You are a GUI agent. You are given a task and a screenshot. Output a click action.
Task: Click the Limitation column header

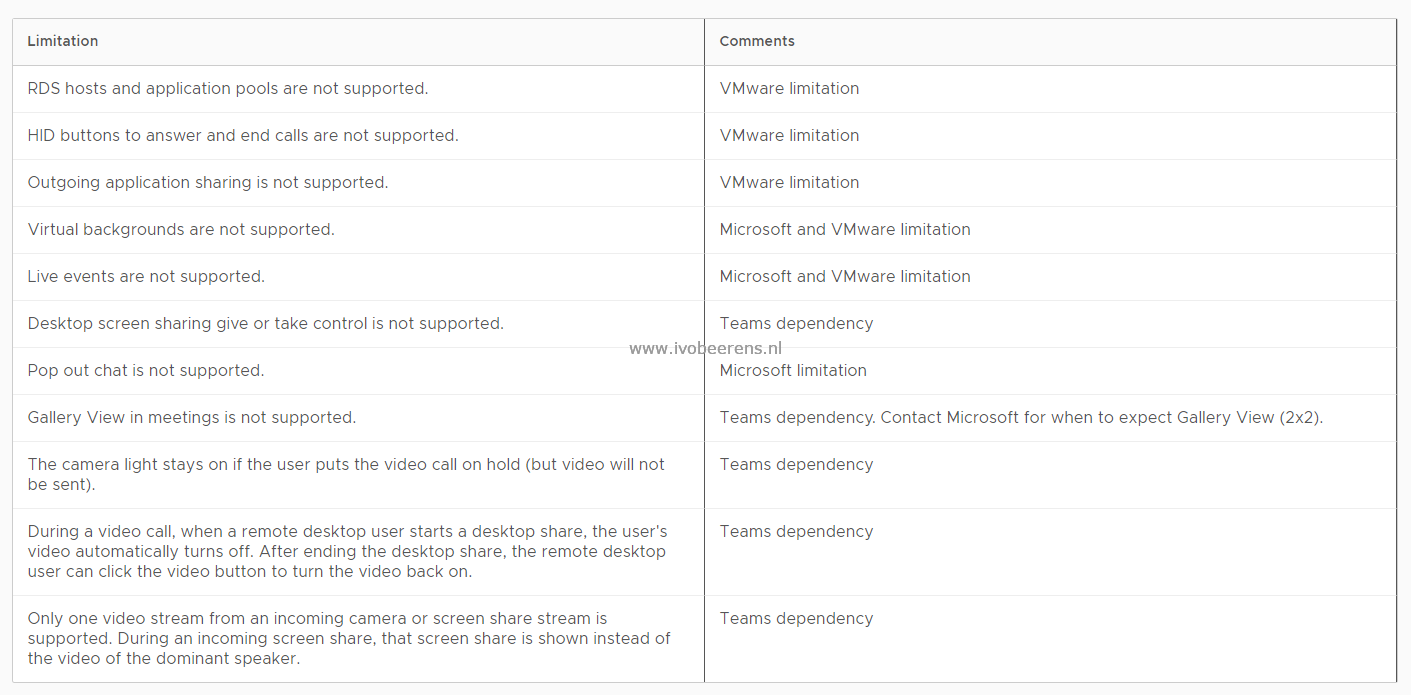coord(63,41)
